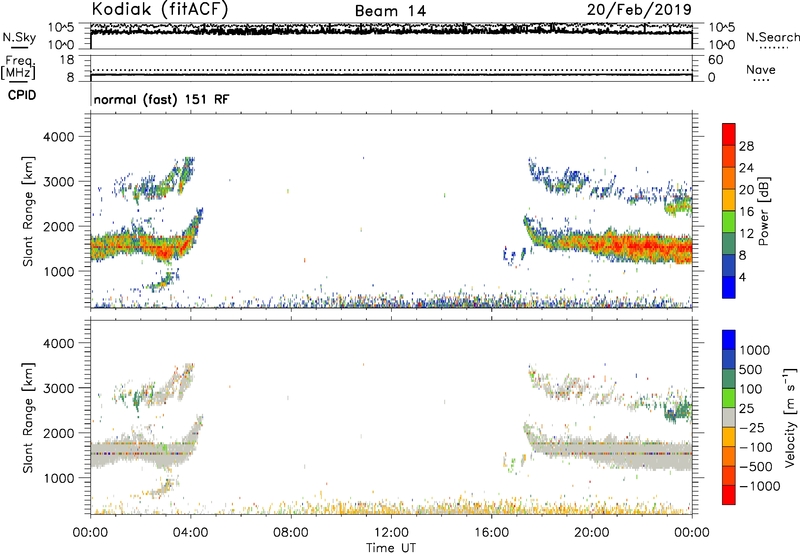Image resolution: width=800 pixels, height=554 pixels.
Task: Click the 'CPID' label
Action: tap(22, 95)
